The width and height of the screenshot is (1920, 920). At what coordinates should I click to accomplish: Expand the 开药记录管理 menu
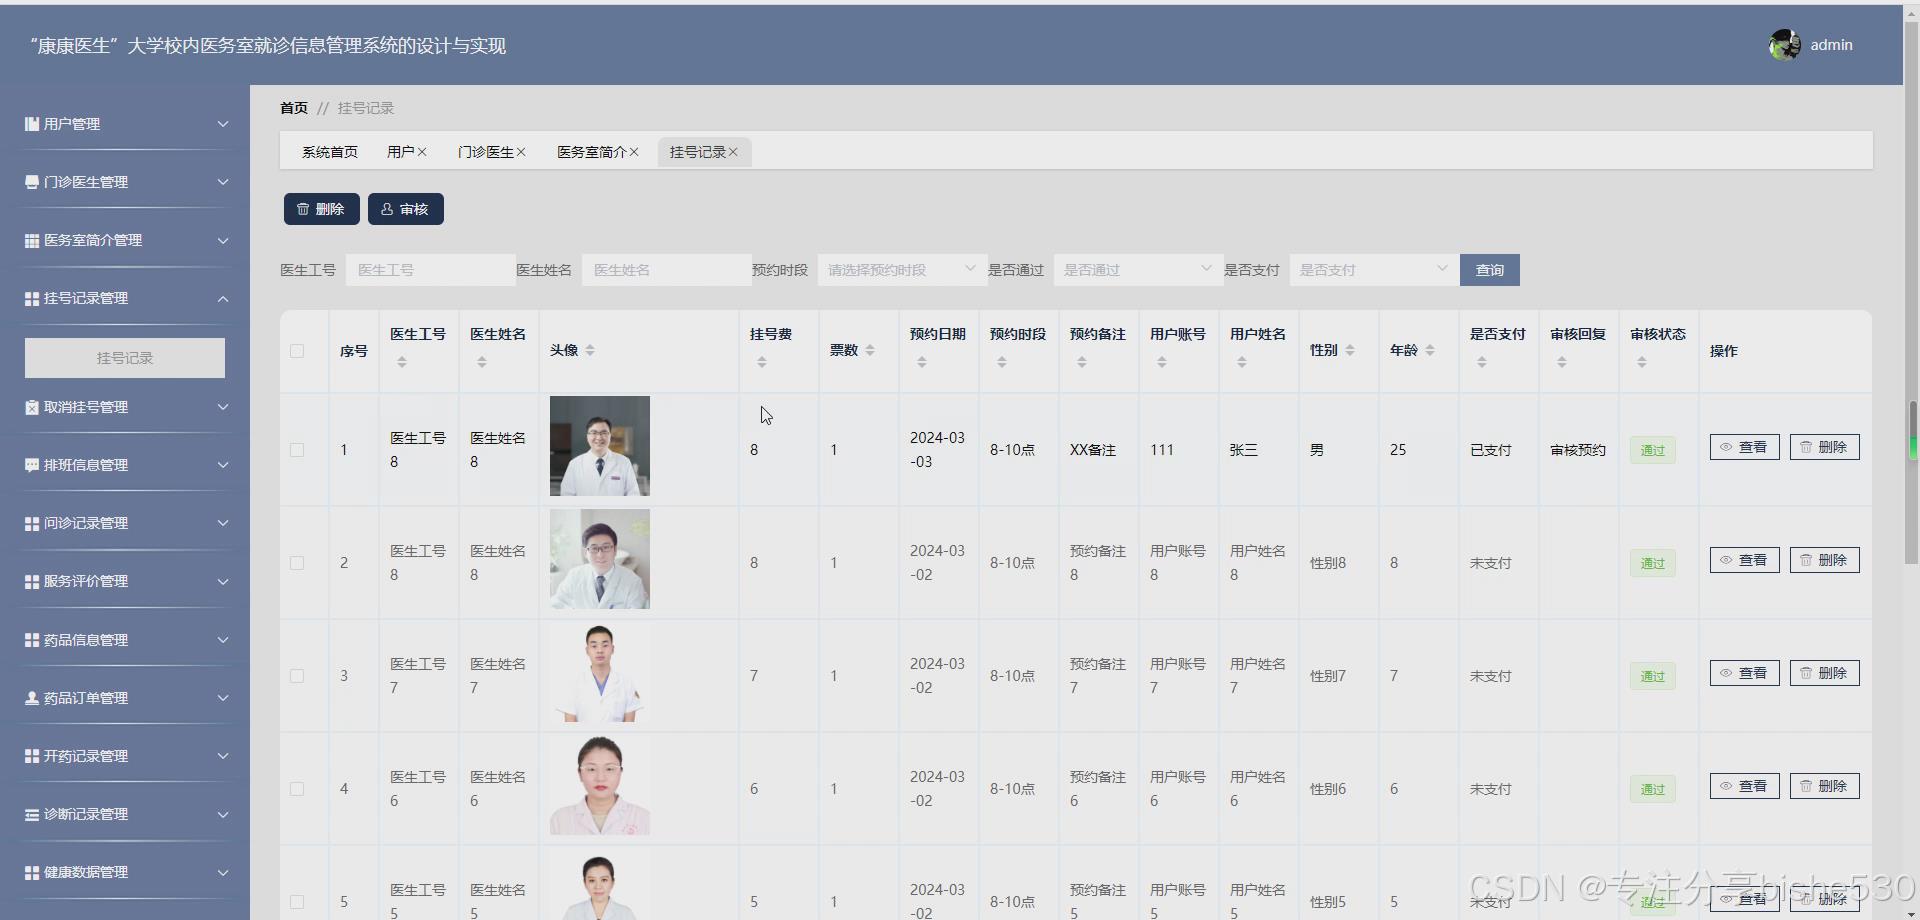pos(223,756)
